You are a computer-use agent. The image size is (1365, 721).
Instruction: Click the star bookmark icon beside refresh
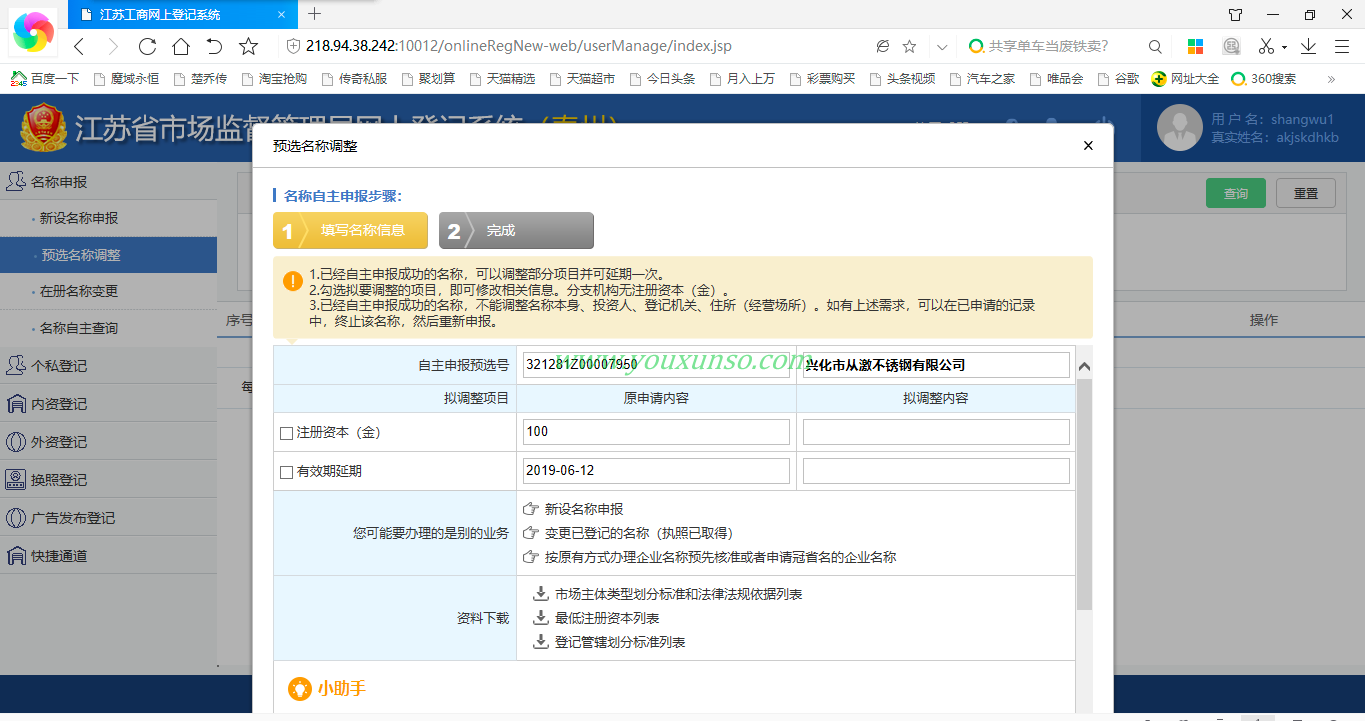pyautogui.click(x=249, y=46)
